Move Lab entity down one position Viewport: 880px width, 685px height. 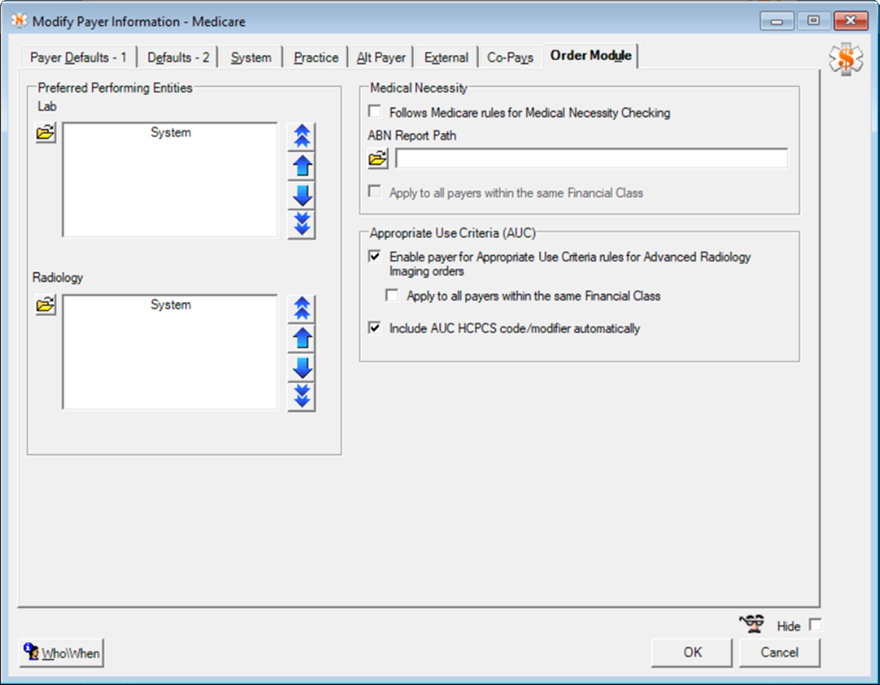pos(301,195)
